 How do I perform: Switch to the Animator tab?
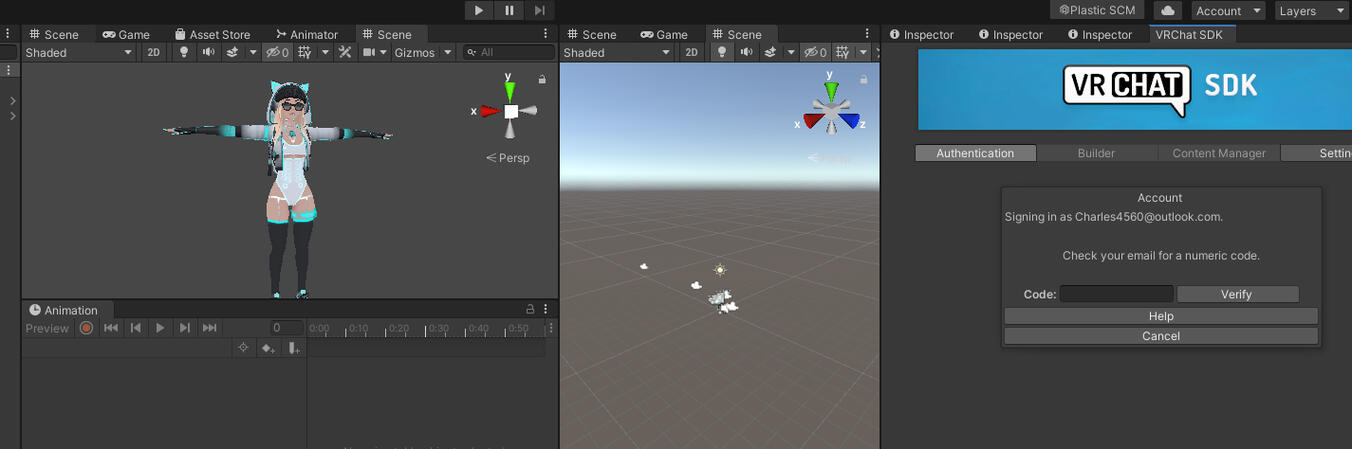pos(306,34)
